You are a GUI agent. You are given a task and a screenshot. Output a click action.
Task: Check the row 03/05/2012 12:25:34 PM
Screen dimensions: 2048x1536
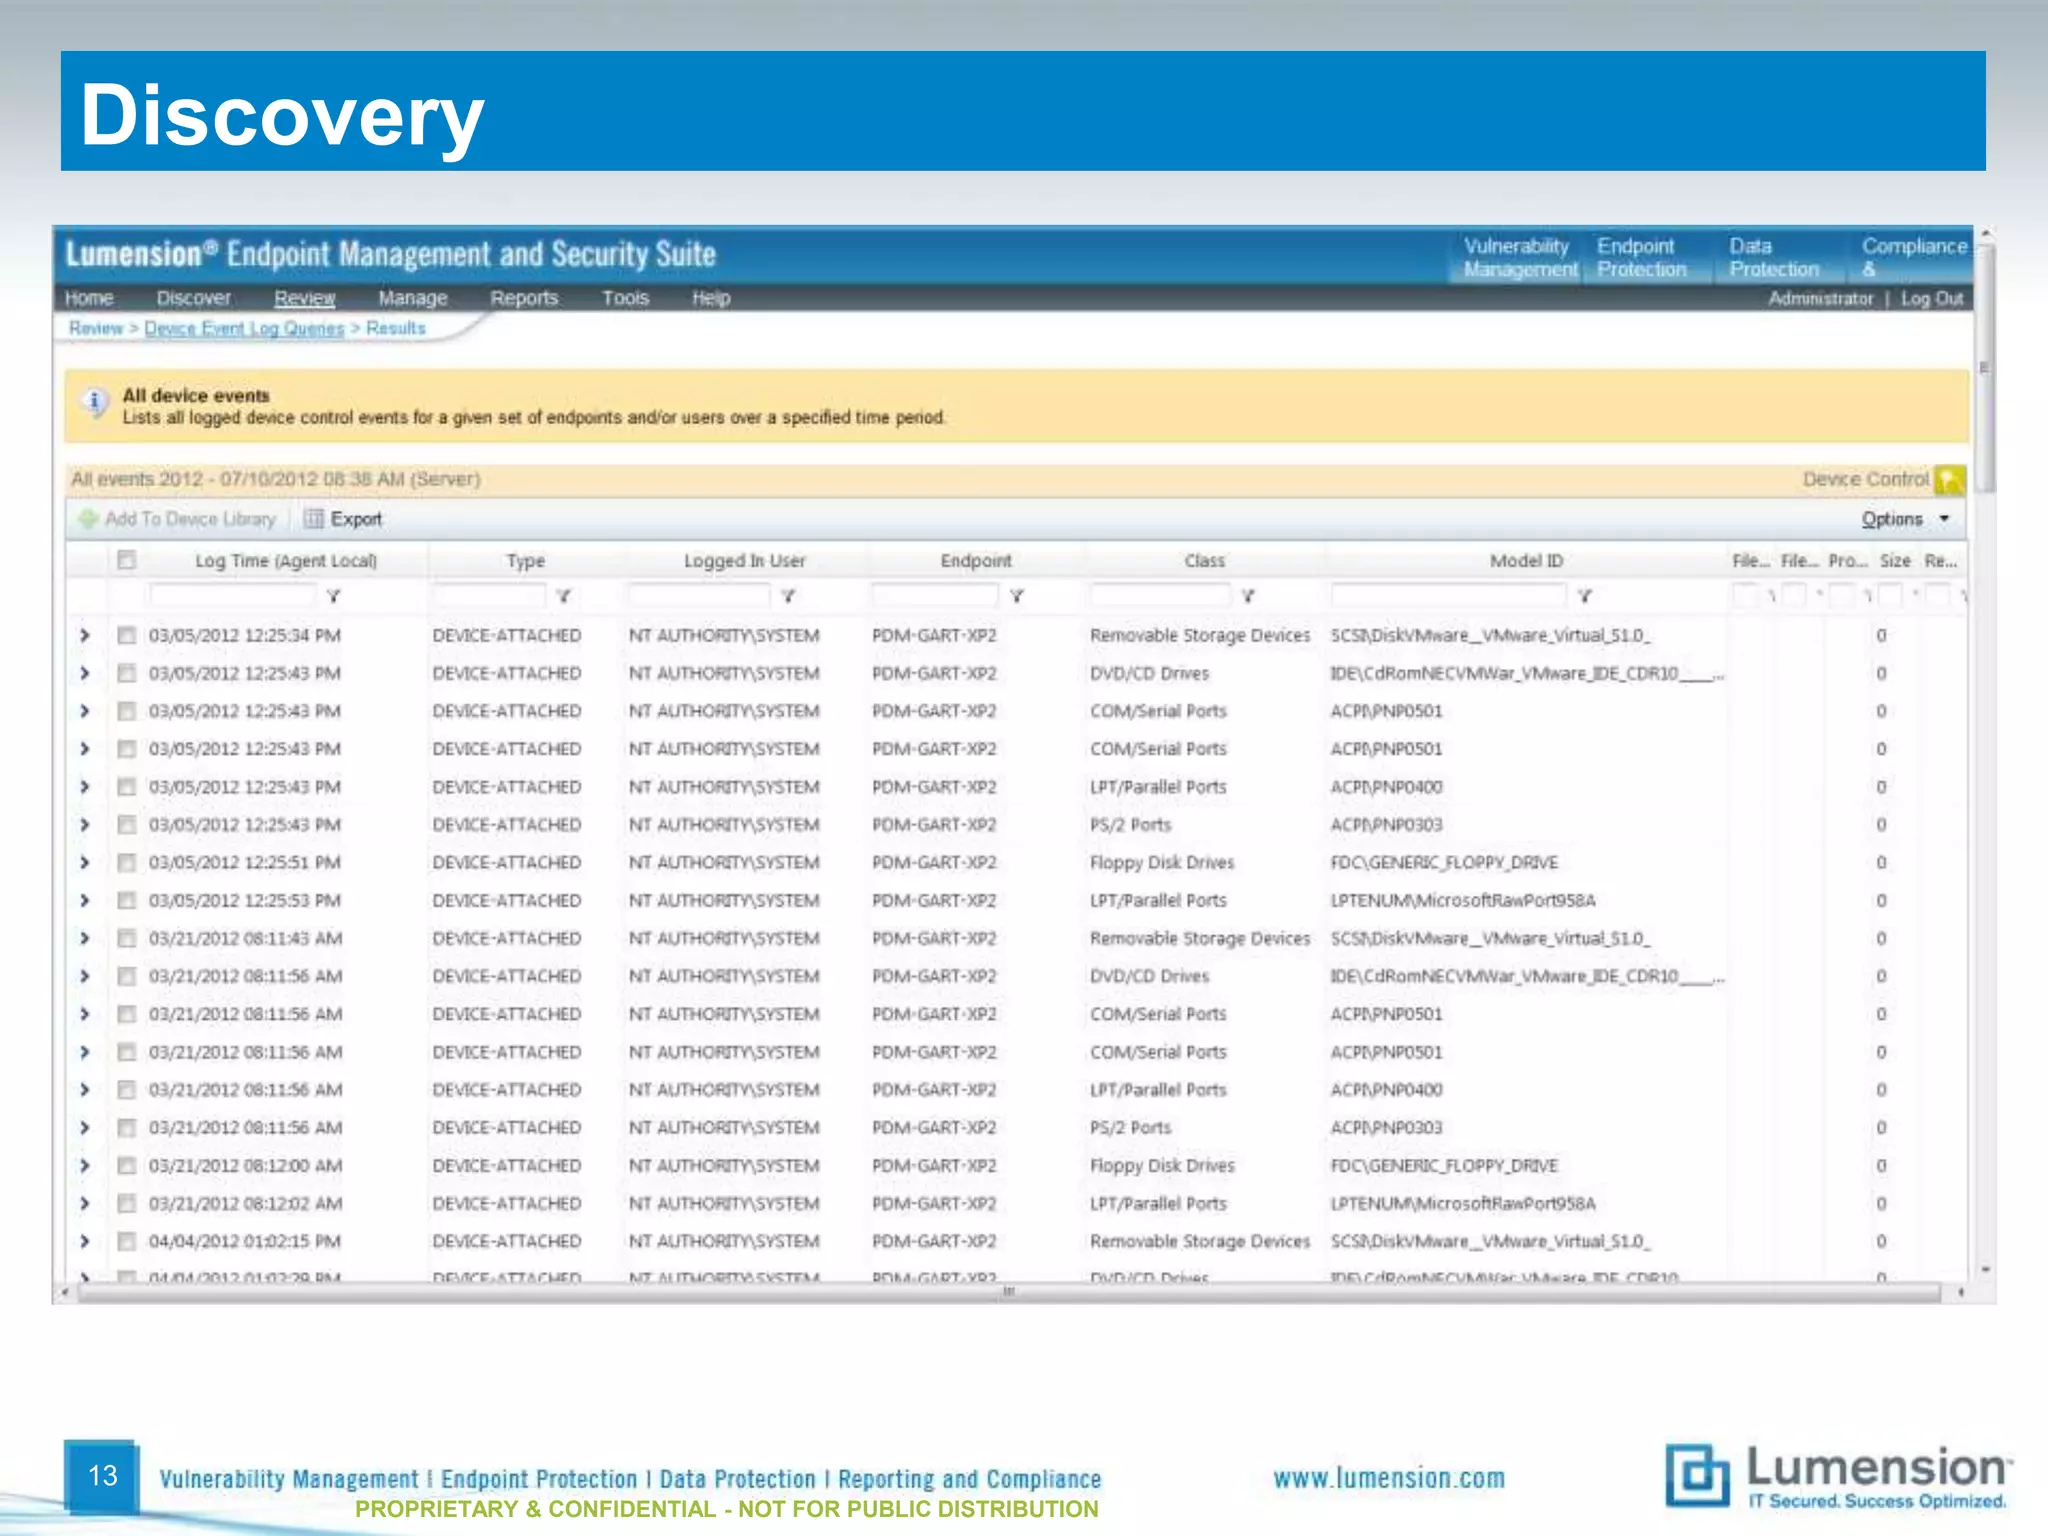[x=126, y=635]
